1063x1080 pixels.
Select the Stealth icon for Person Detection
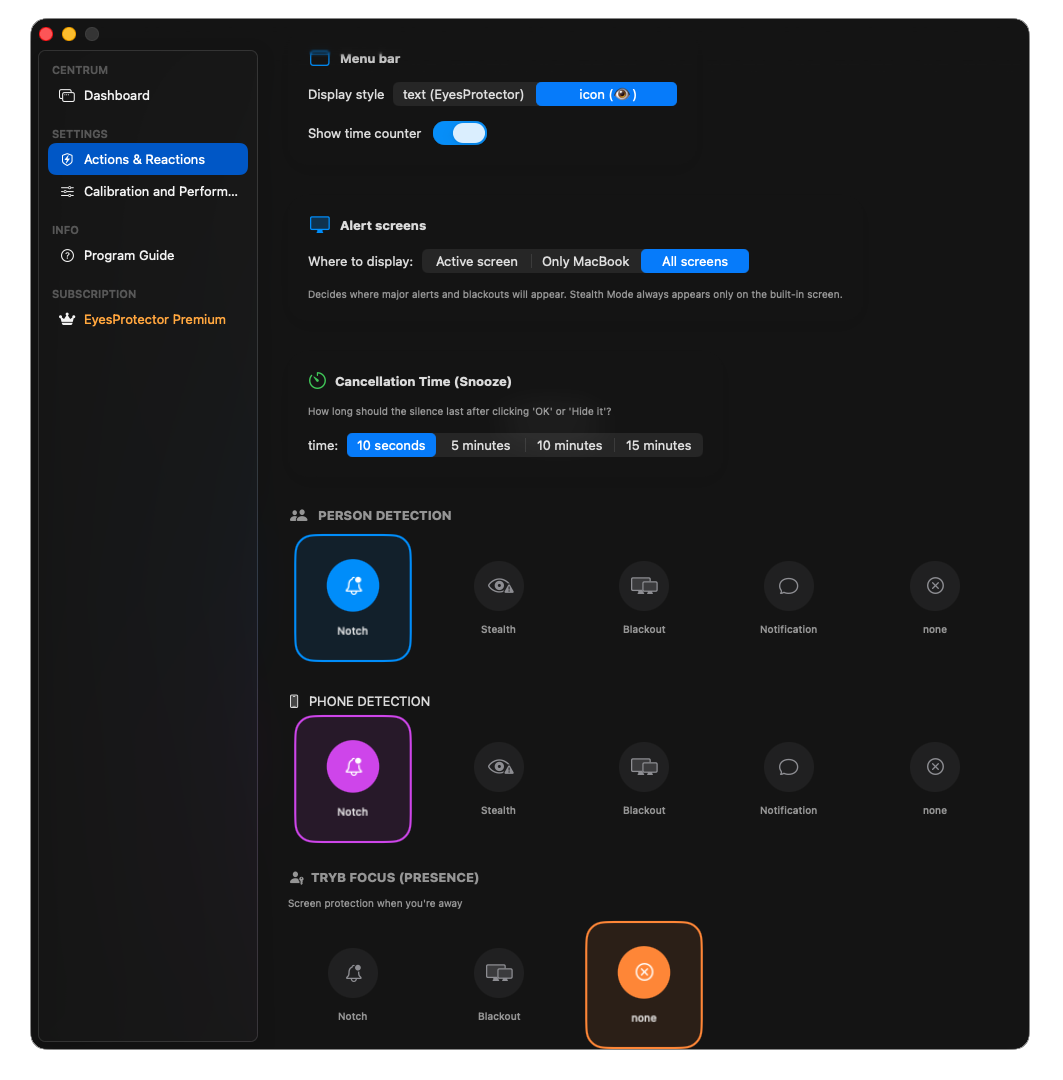tap(498, 586)
